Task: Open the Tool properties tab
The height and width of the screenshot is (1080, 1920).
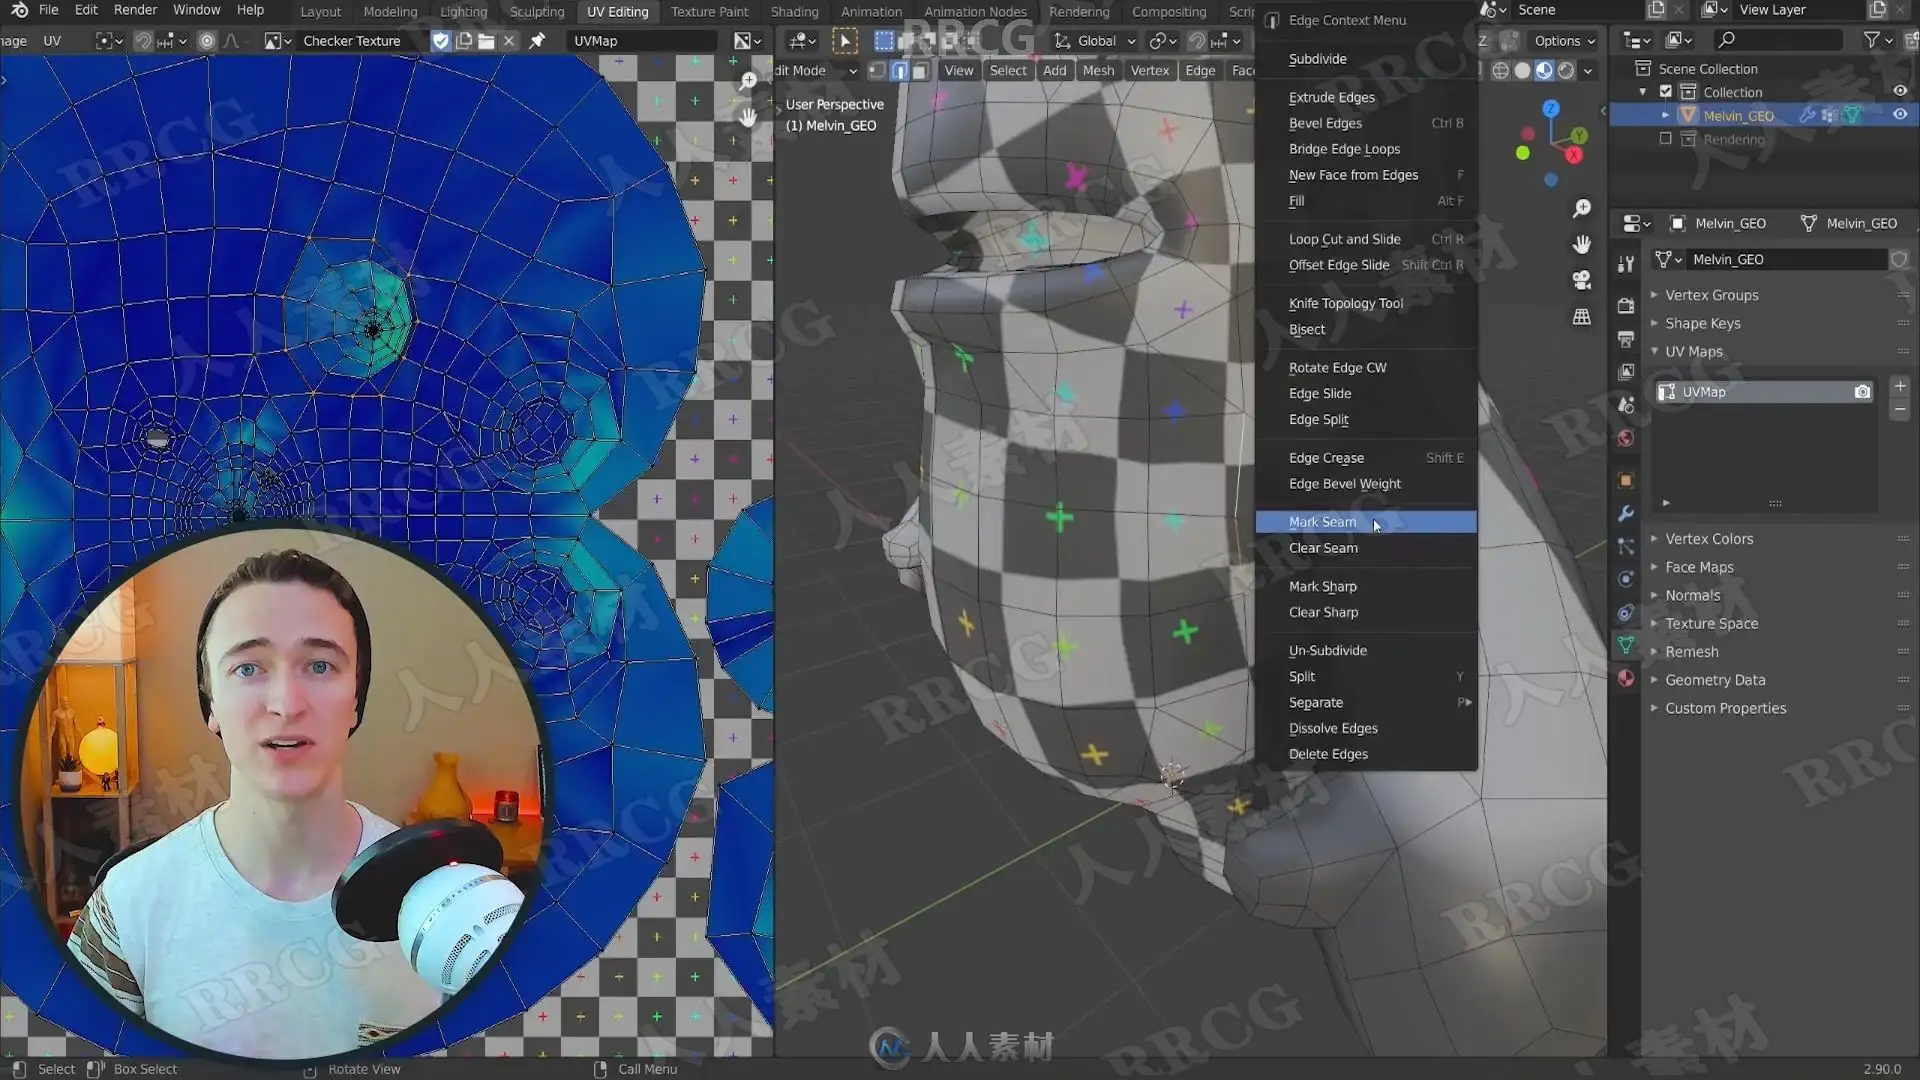Action: pyautogui.click(x=1626, y=264)
